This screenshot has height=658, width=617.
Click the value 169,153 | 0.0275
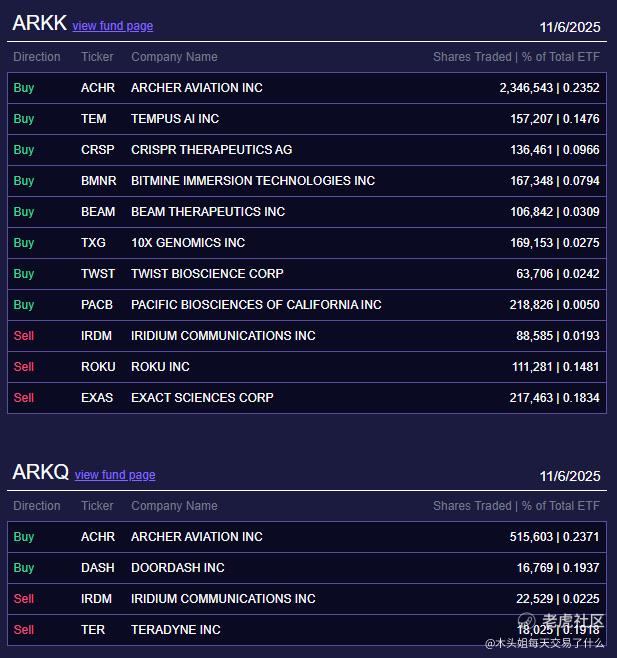click(x=555, y=243)
